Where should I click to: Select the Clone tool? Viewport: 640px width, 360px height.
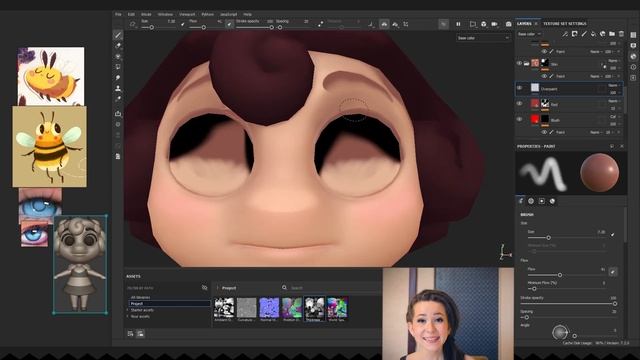click(x=118, y=88)
